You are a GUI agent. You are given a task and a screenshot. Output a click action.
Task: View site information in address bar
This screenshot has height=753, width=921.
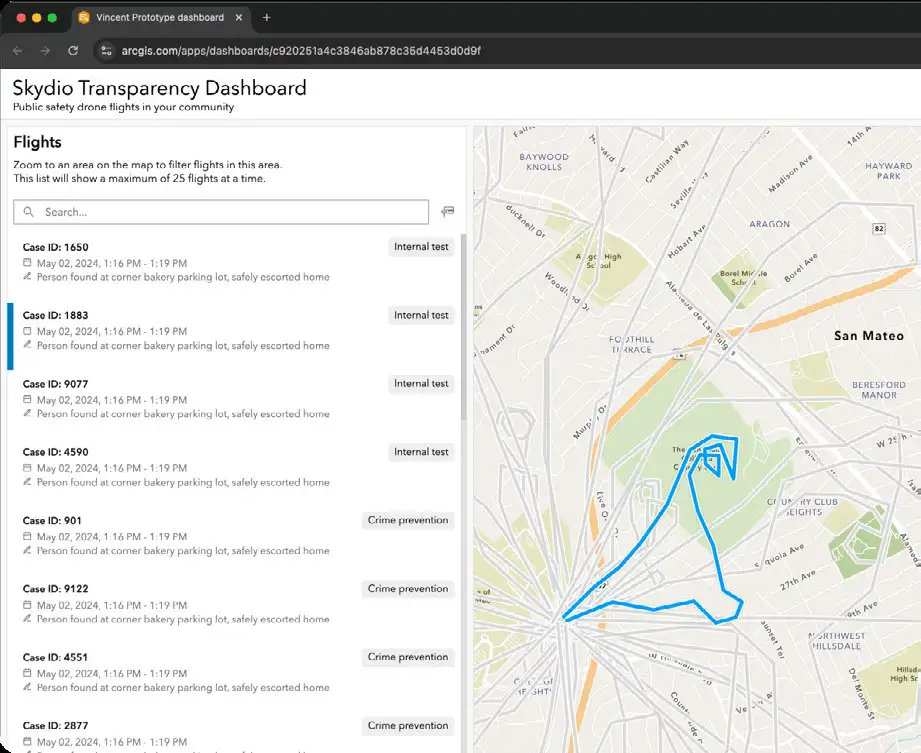click(x=106, y=51)
